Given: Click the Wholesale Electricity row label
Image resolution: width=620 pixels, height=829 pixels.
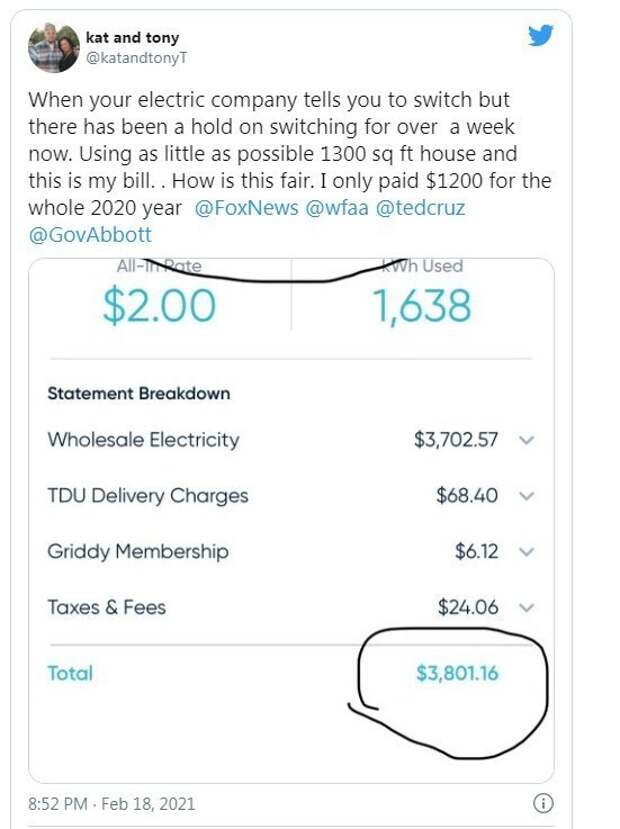Looking at the screenshot, I should click(143, 440).
